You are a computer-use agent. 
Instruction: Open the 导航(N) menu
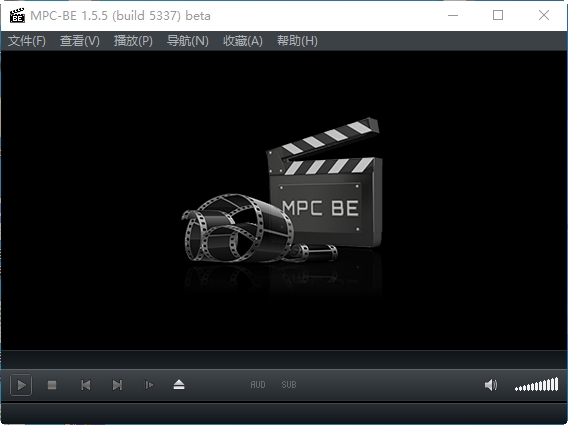188,41
